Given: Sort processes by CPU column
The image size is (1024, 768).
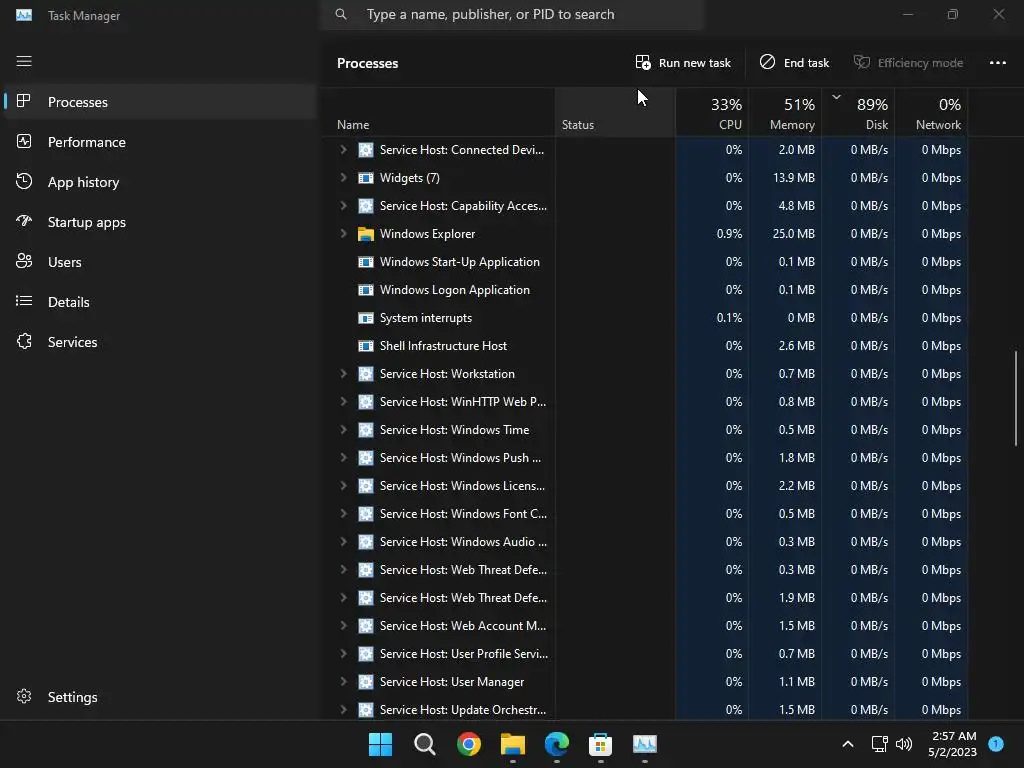Looking at the screenshot, I should [x=712, y=113].
